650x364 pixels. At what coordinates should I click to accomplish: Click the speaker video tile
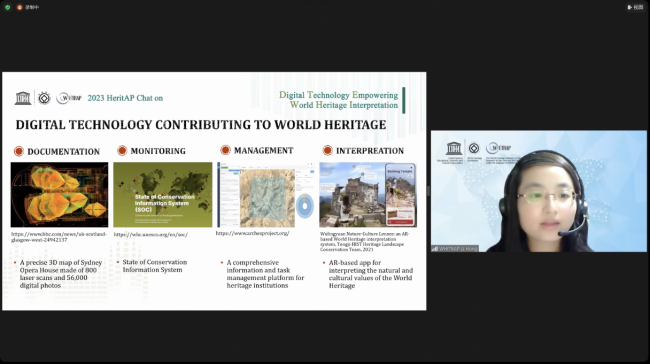(538, 191)
